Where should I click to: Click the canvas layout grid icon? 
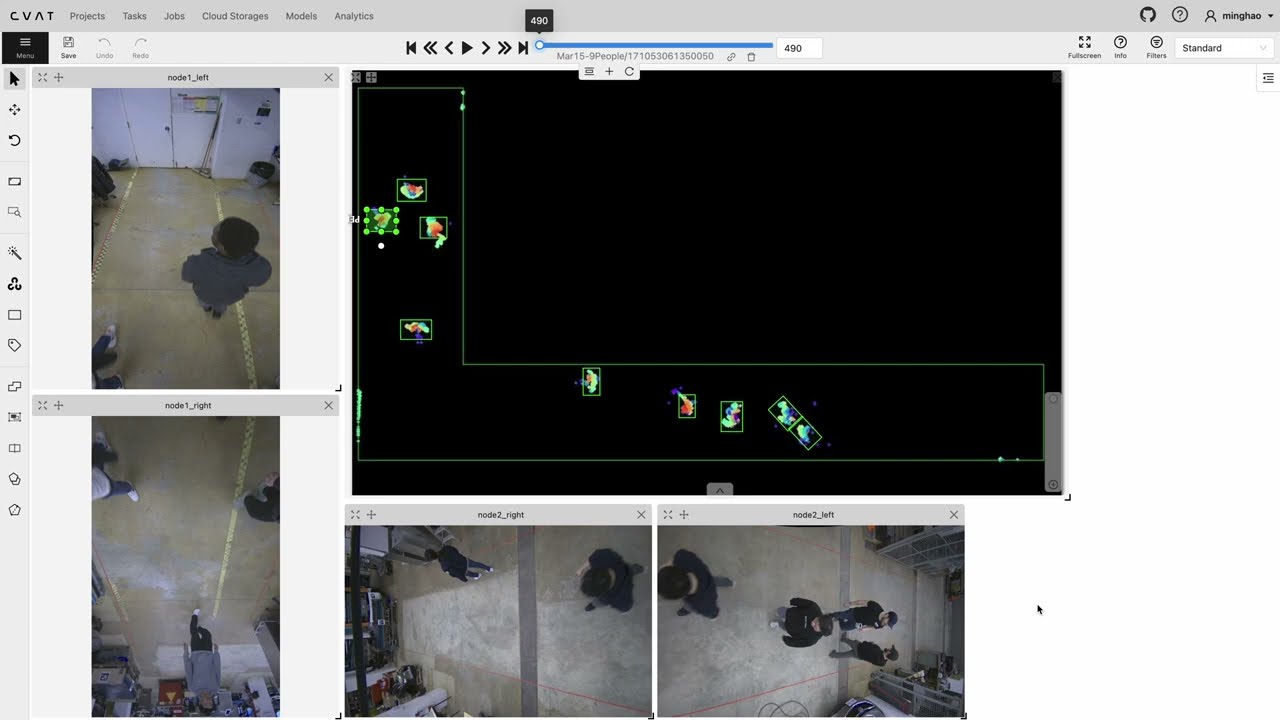click(x=589, y=71)
